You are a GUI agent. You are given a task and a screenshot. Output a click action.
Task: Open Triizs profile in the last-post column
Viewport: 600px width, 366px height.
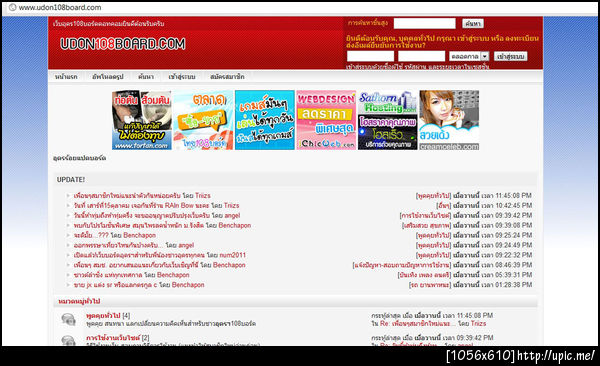478,324
